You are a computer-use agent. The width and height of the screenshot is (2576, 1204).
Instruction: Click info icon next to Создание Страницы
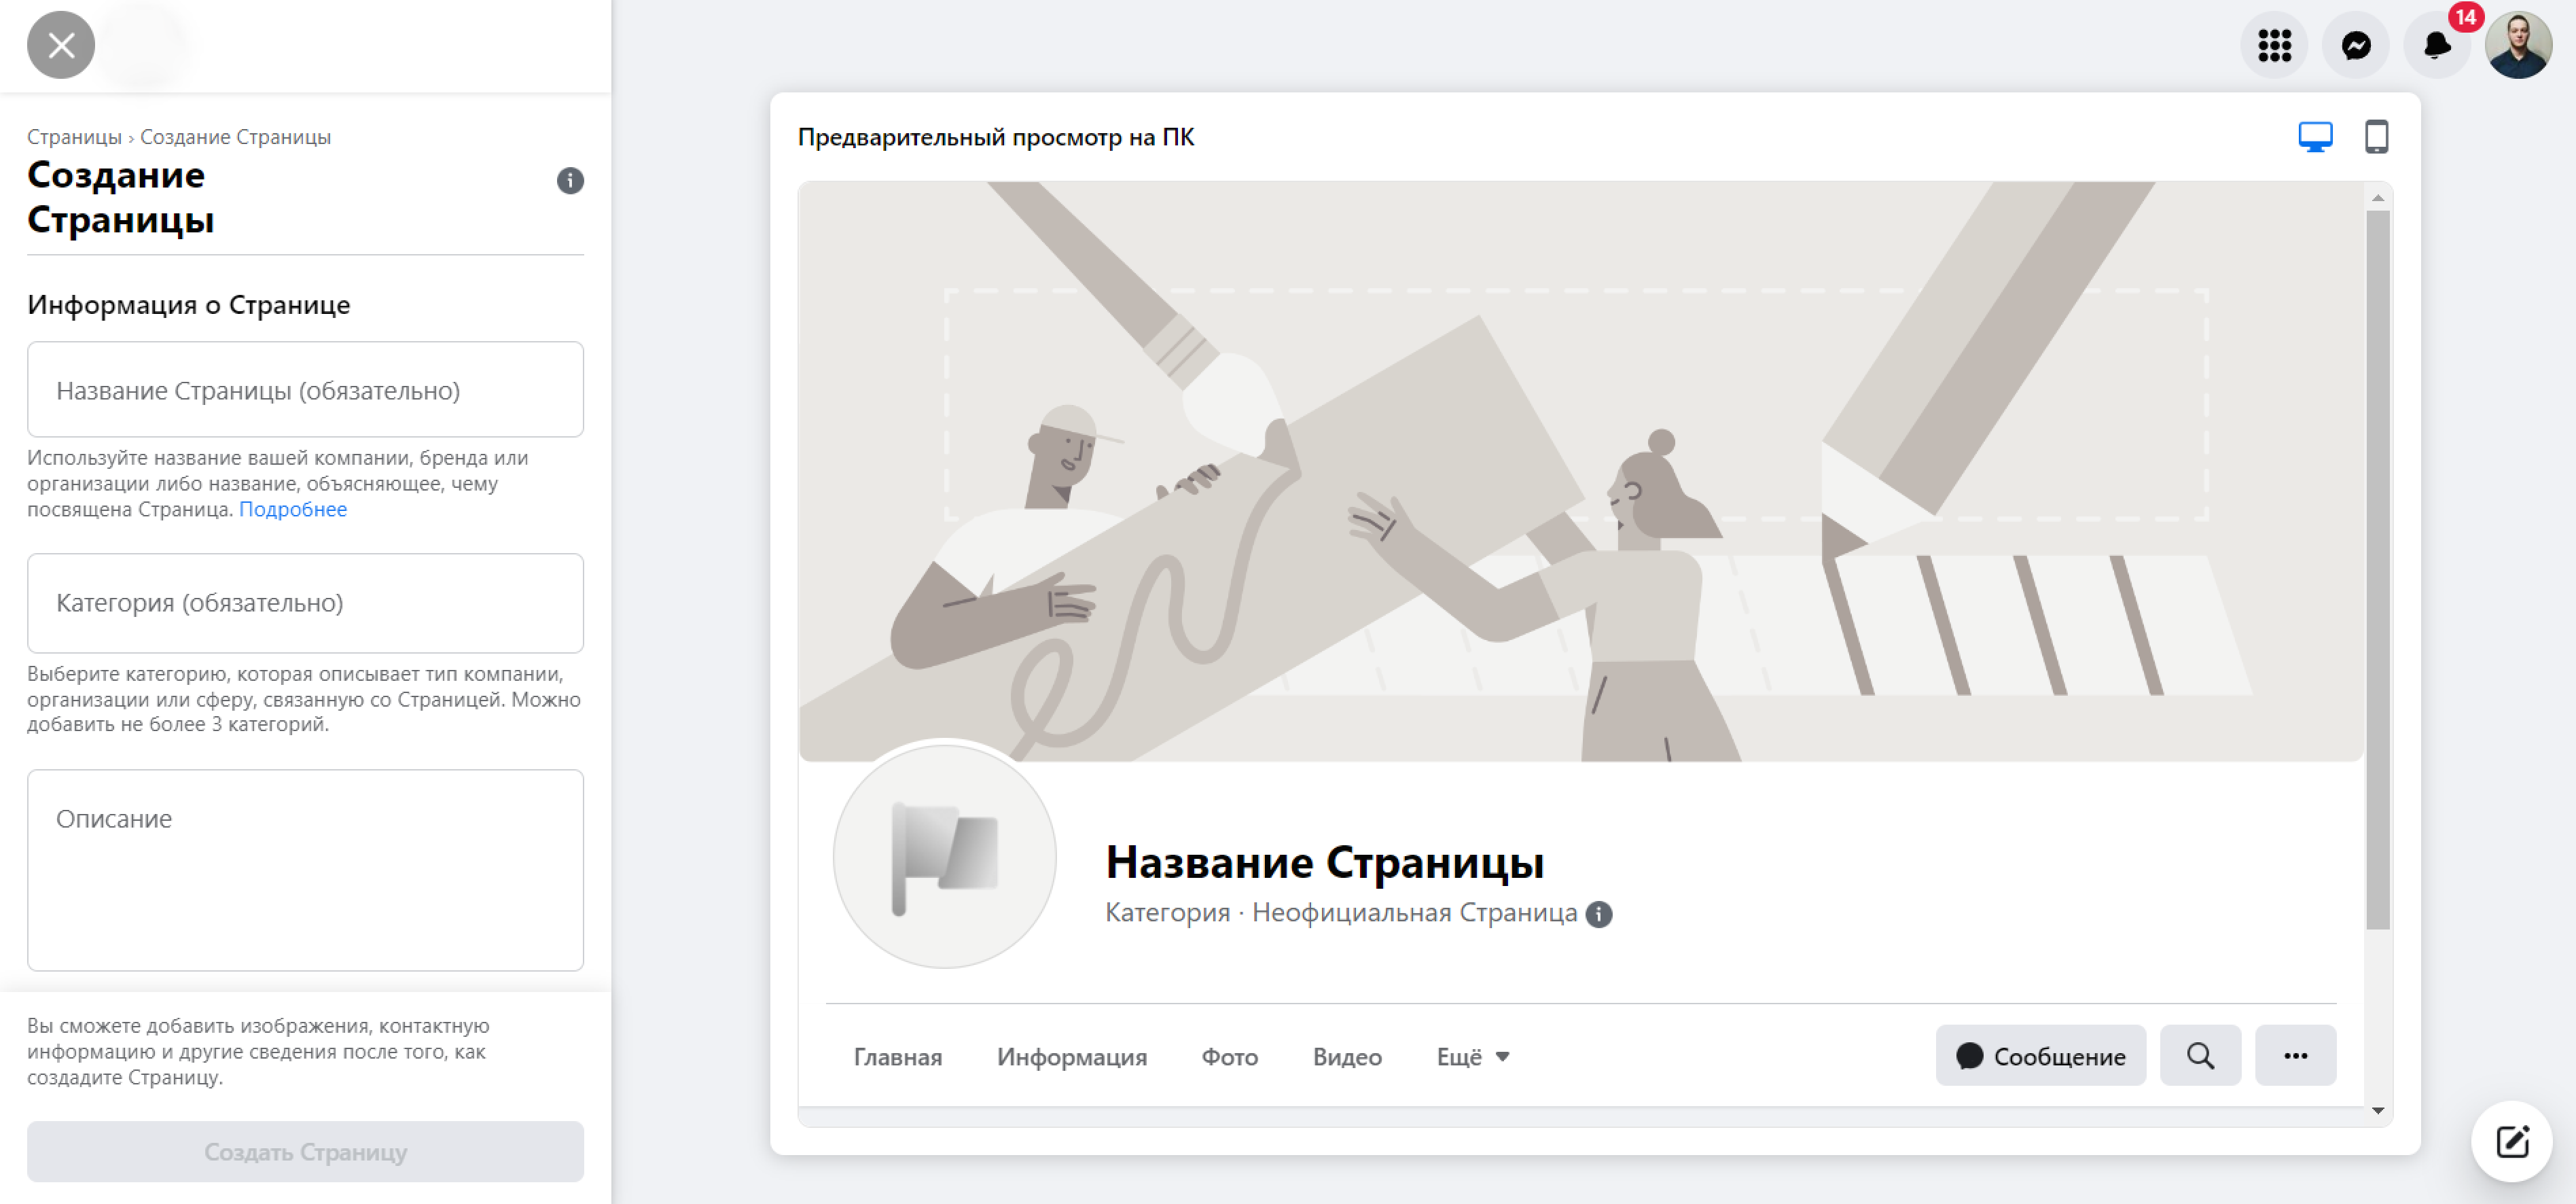570,180
